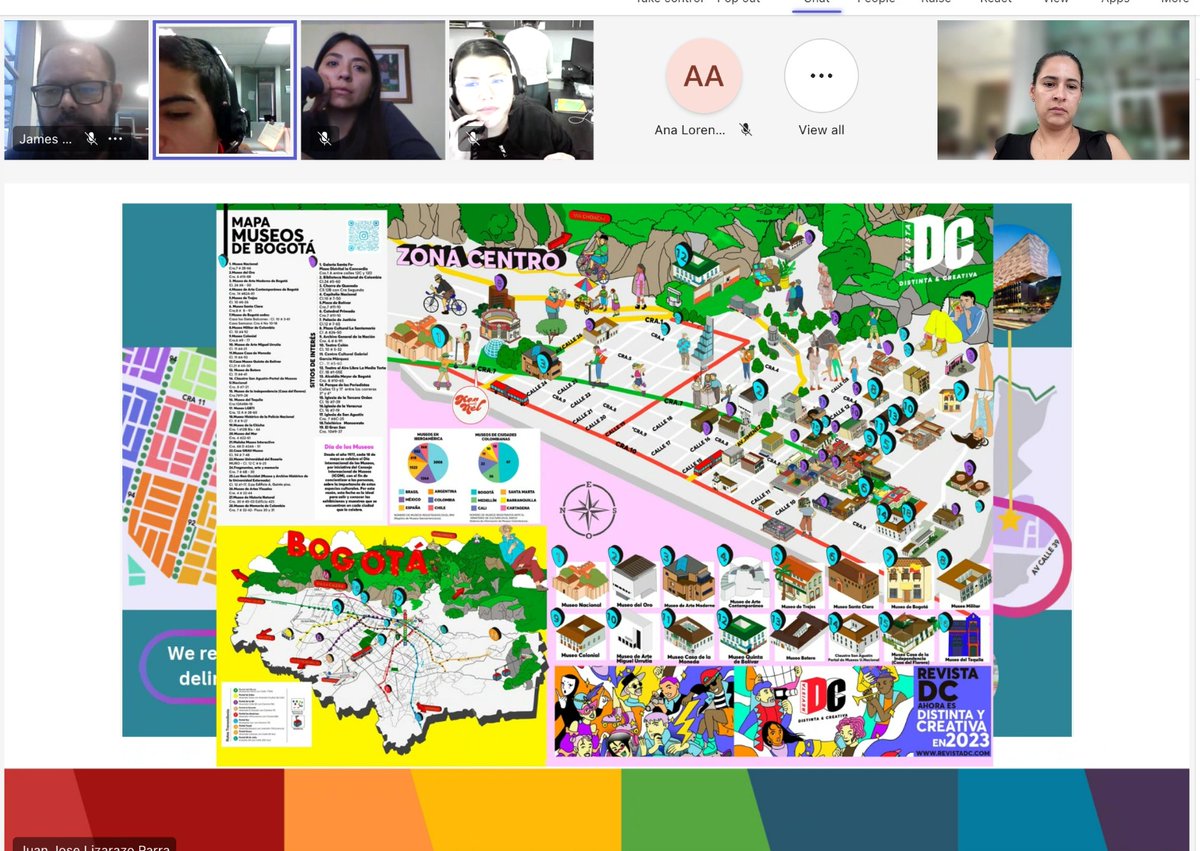
Task: Click the blue Museo del Tequila building icon
Action: pos(962,633)
